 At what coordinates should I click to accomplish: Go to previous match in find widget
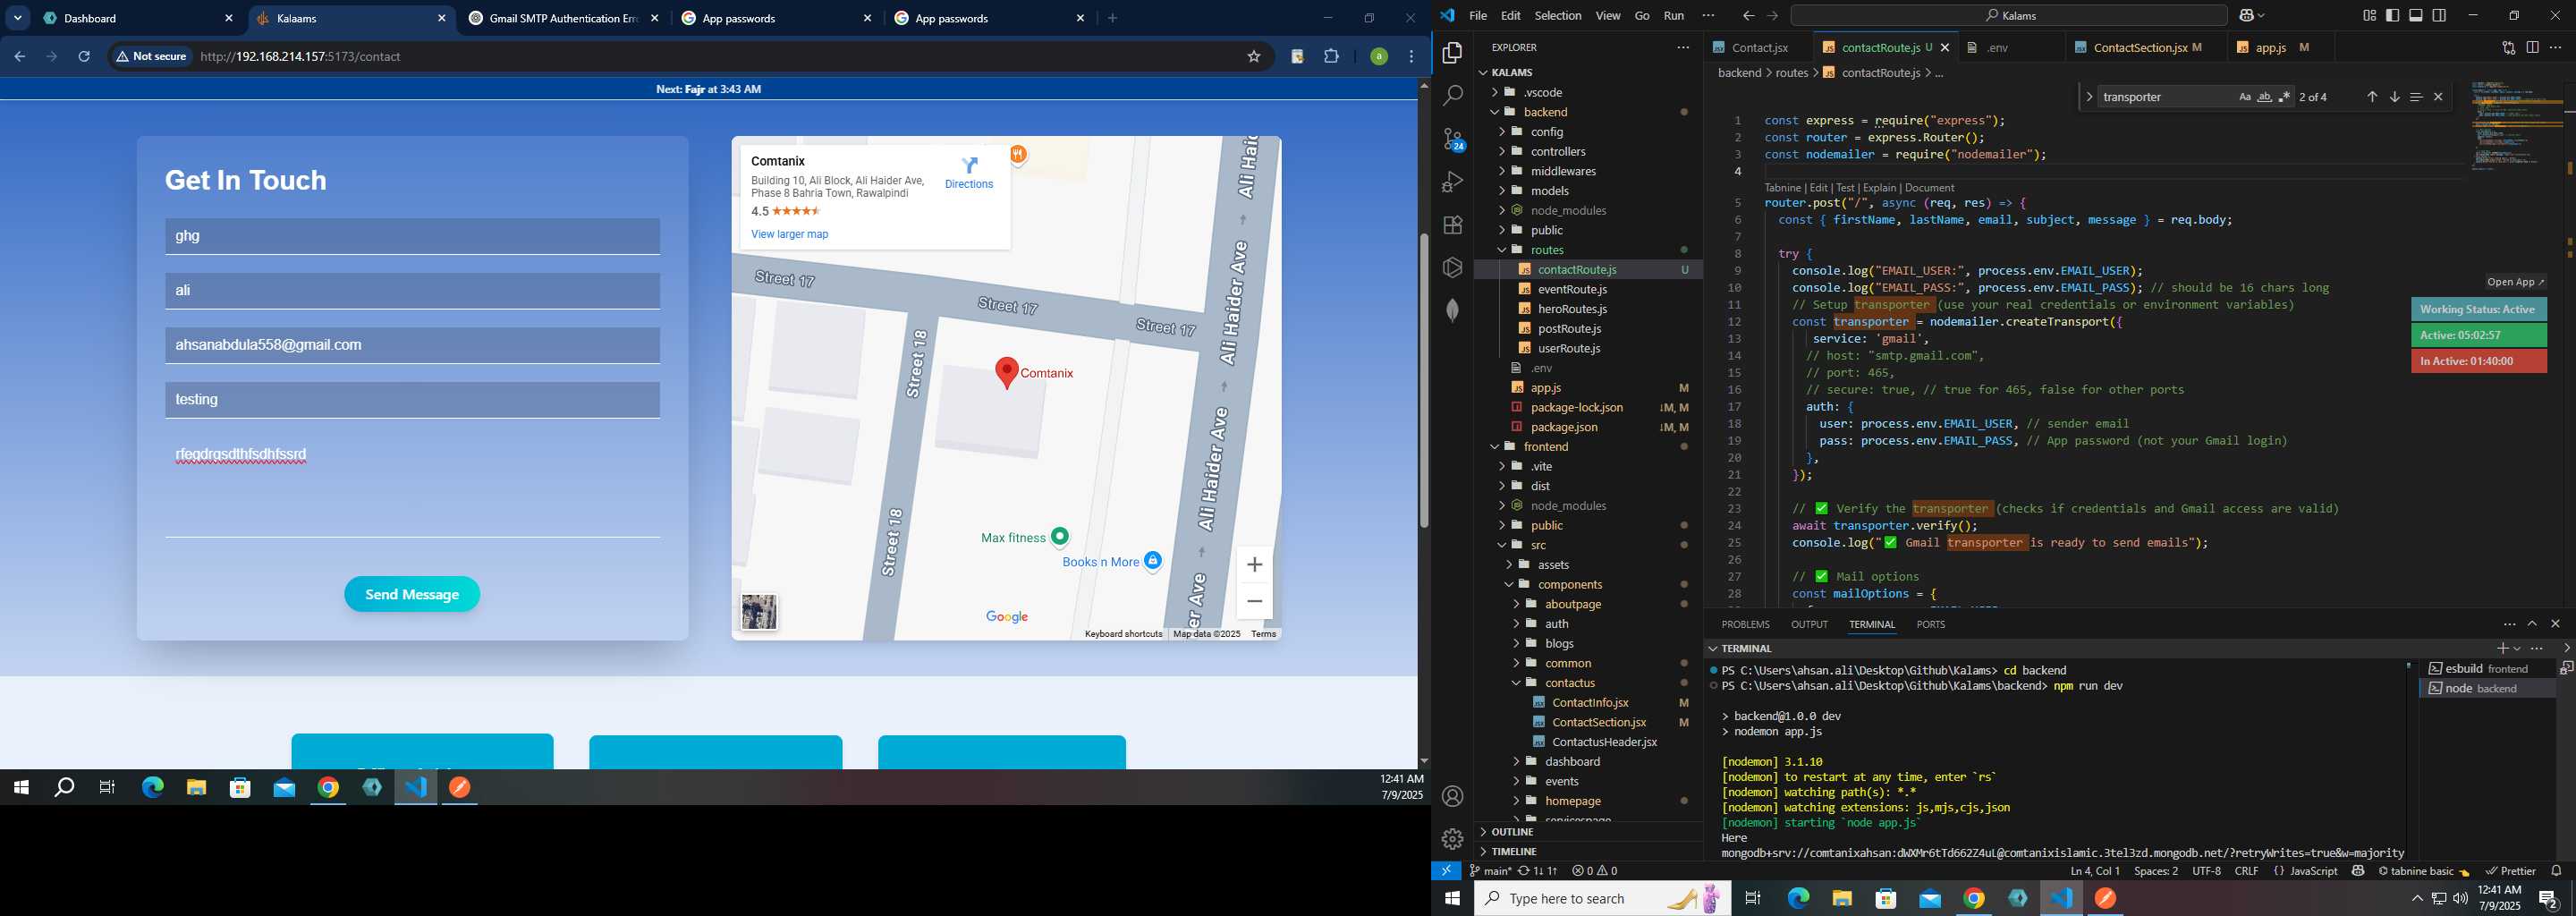[x=2372, y=97]
